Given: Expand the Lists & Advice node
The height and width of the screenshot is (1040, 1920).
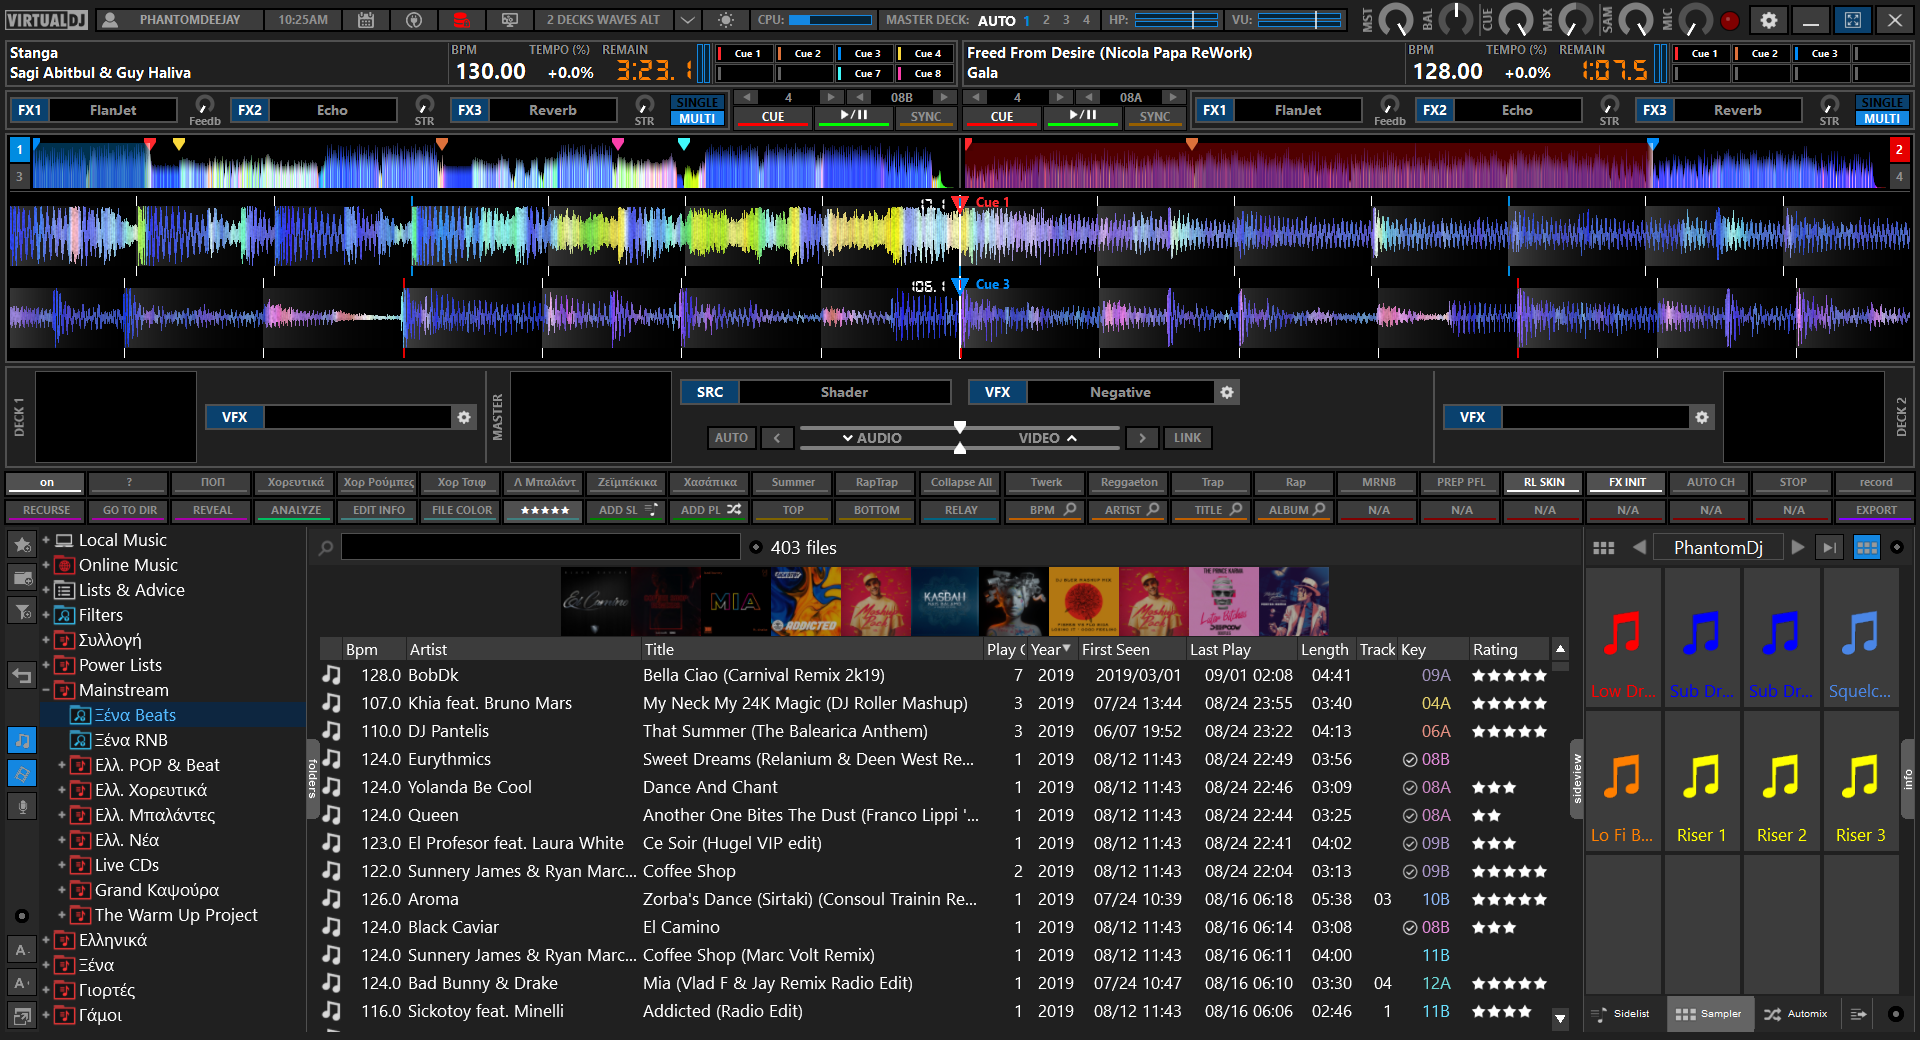Looking at the screenshot, I should coord(46,590).
